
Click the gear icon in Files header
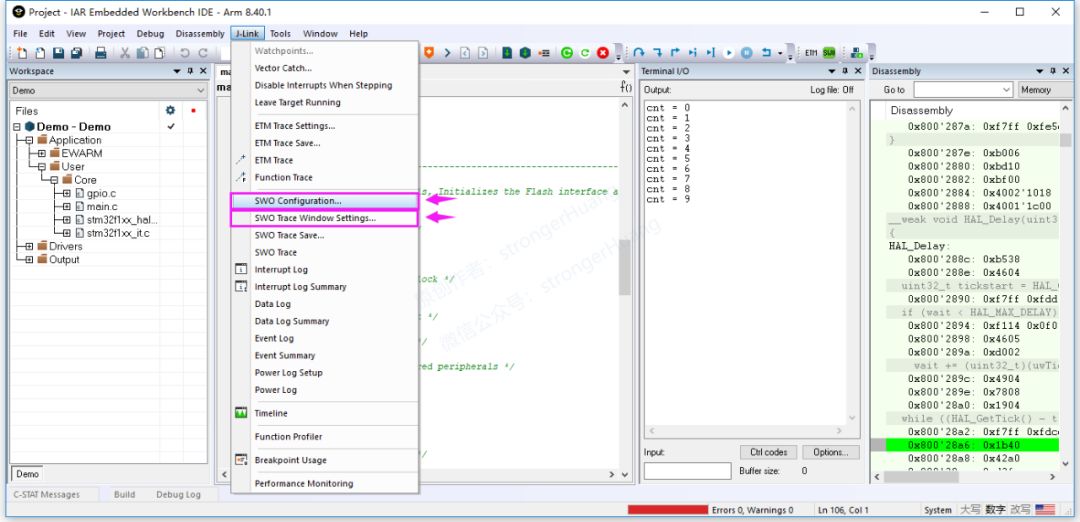171,110
